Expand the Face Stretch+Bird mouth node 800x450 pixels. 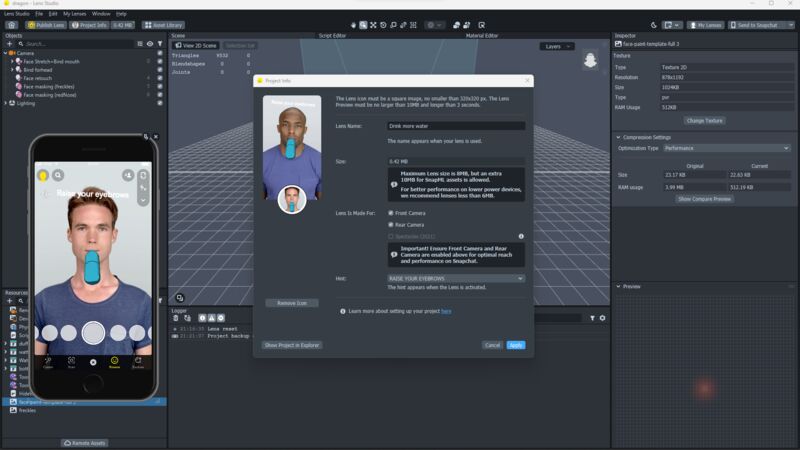(12, 61)
